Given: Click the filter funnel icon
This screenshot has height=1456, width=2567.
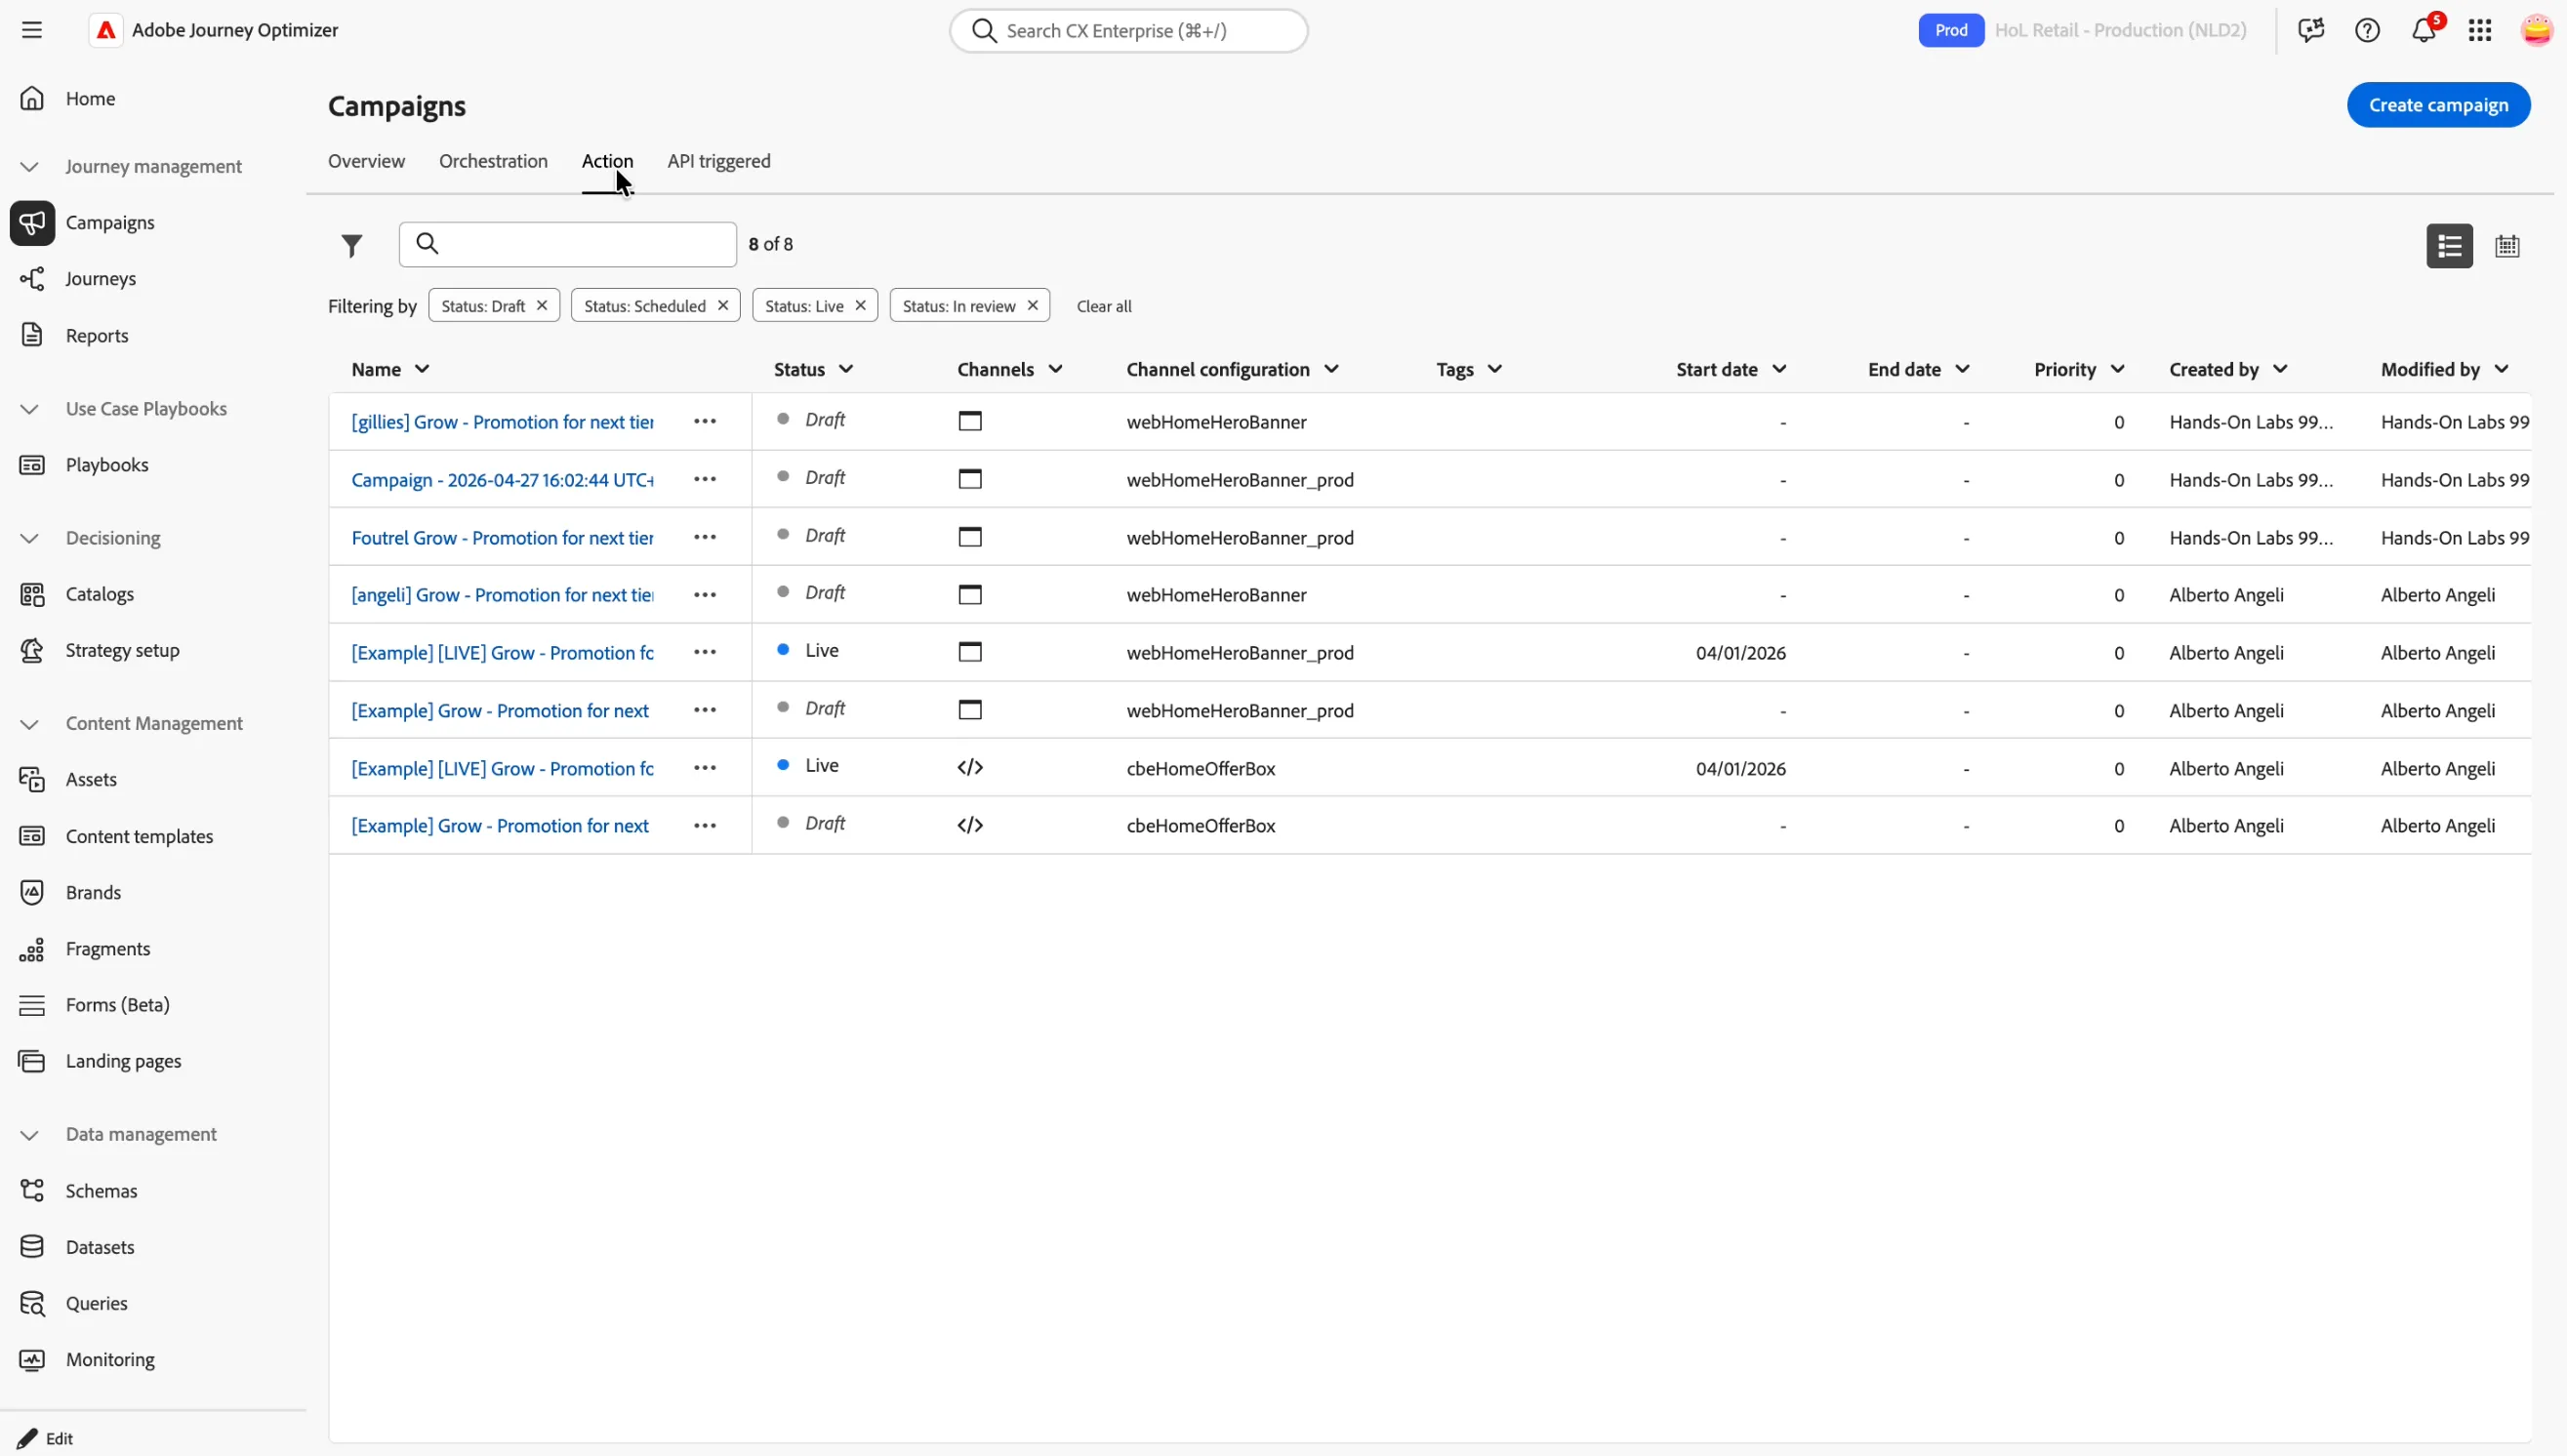Looking at the screenshot, I should [x=351, y=245].
